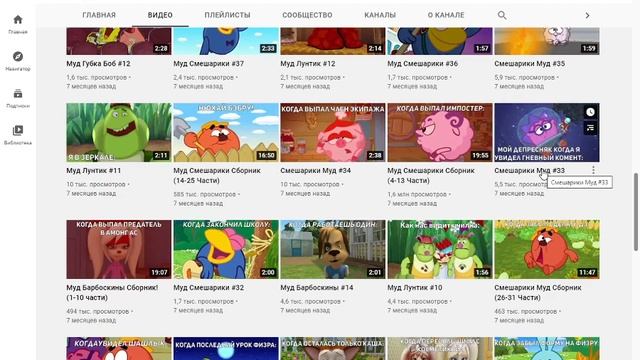This screenshot has height=360, width=640.
Task: Open video title Муд Смешарики #32
Action: coord(209,288)
